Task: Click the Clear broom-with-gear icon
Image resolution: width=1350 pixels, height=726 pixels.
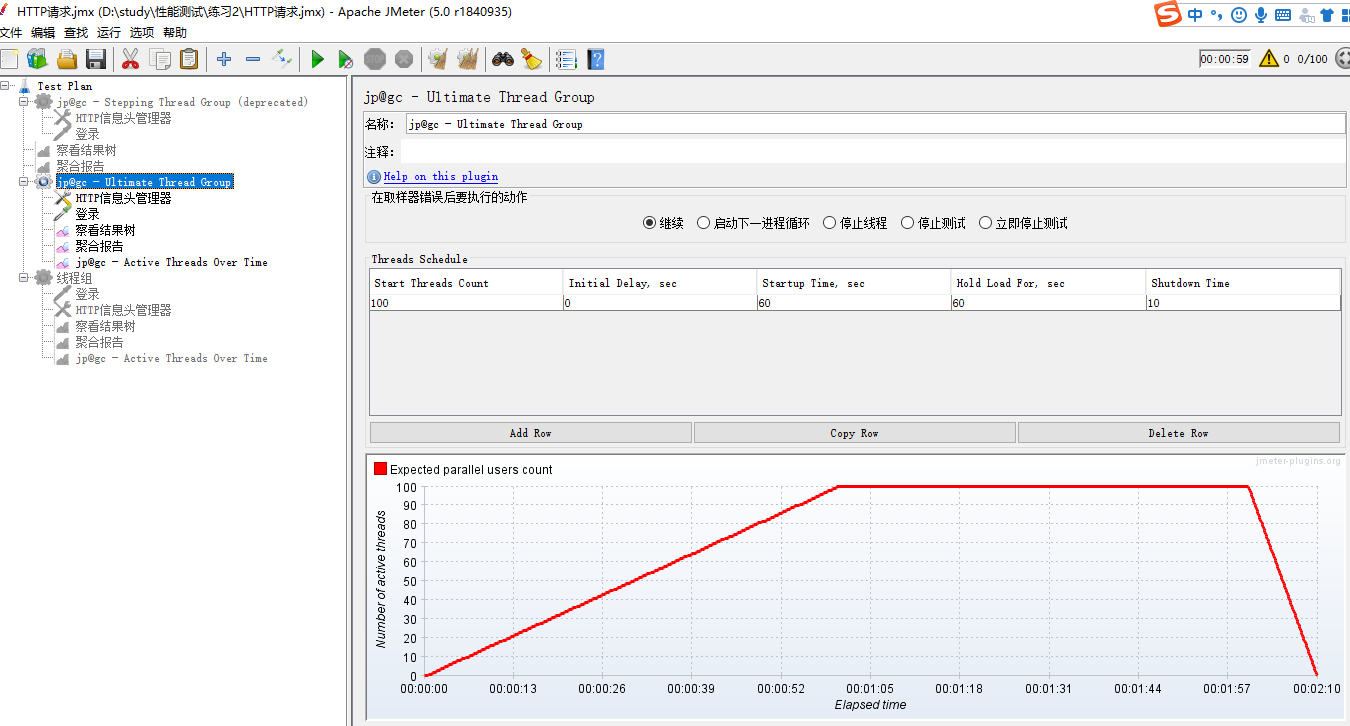Action: pos(437,59)
